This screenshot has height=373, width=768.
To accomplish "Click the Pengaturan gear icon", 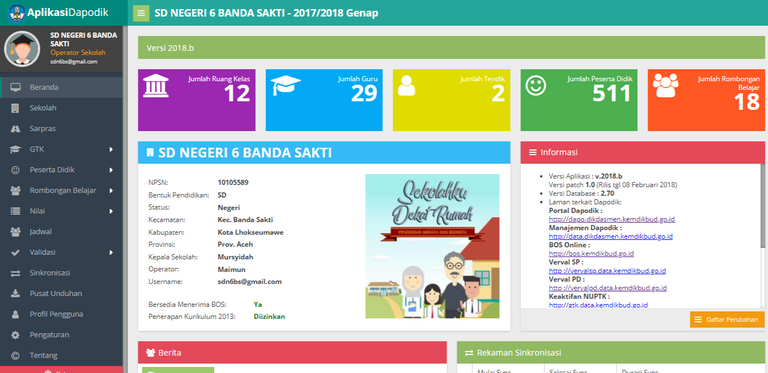I will point(16,335).
